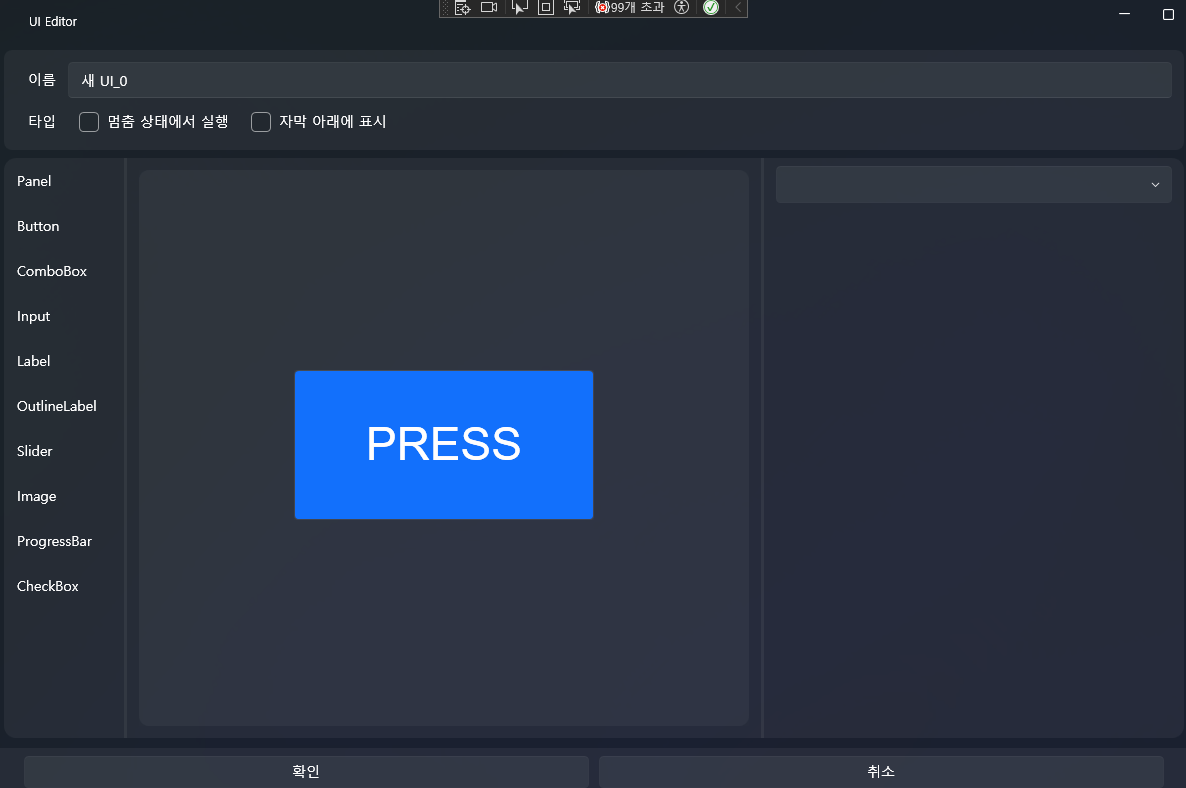Confirm the dialog with the 확인 button

coord(306,771)
